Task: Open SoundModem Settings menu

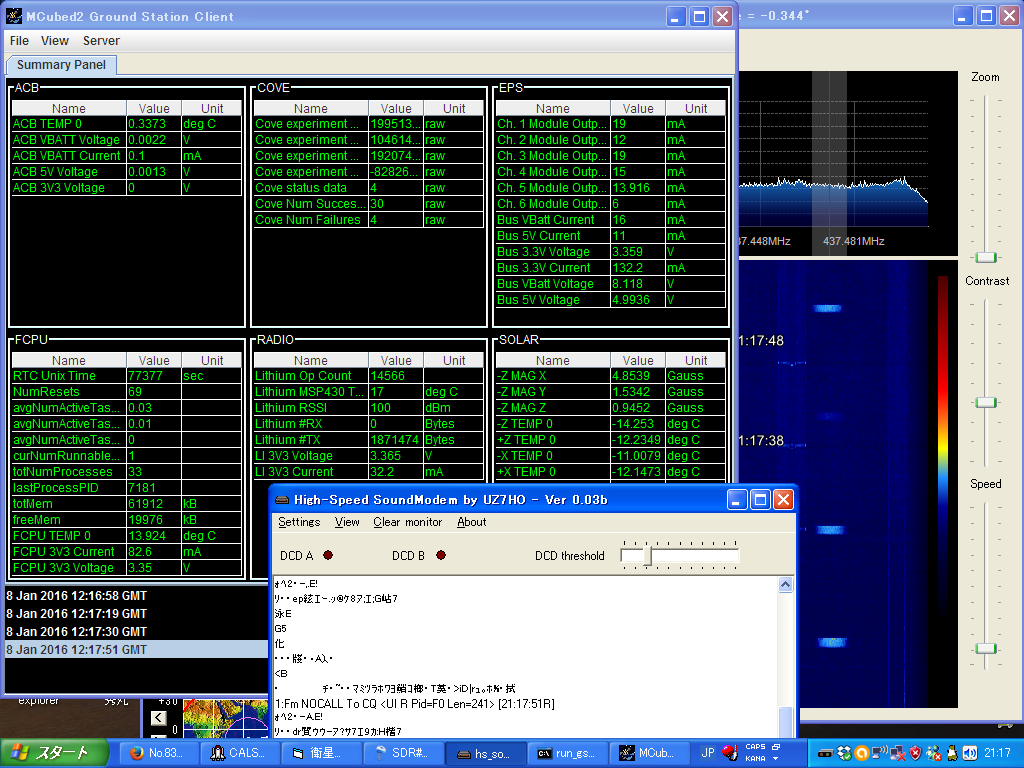Action: [299, 522]
